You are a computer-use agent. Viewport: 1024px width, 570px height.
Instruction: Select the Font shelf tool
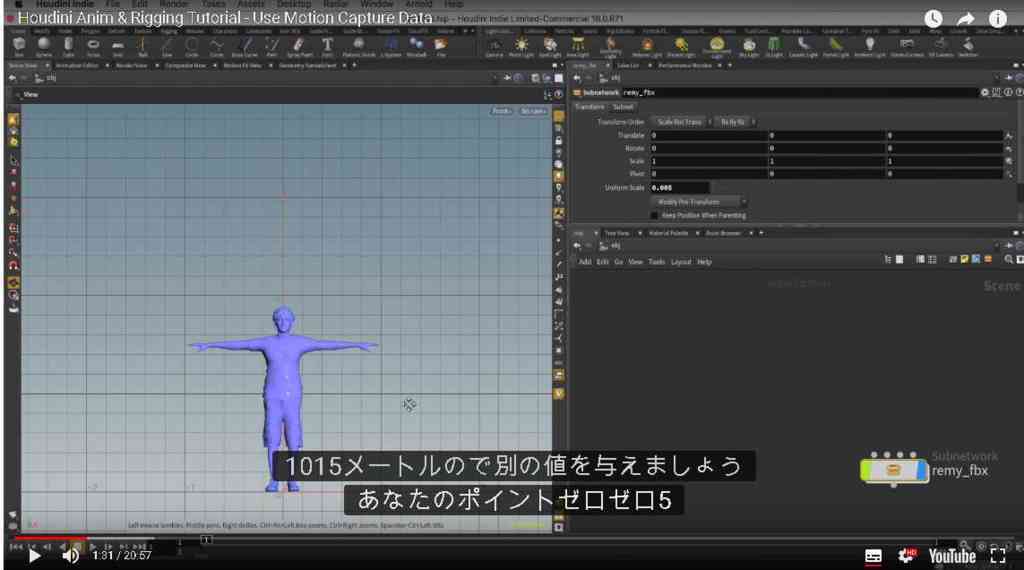point(327,46)
